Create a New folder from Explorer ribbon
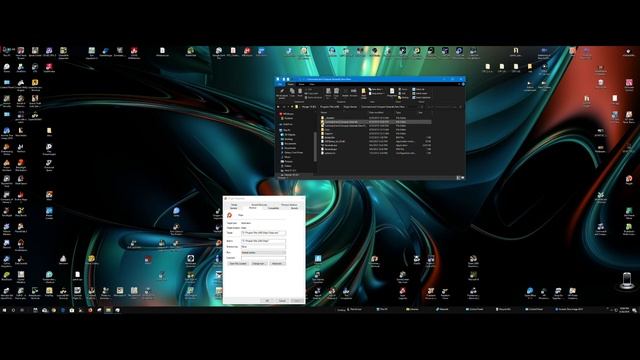This screenshot has height=360, width=640. [x=364, y=93]
